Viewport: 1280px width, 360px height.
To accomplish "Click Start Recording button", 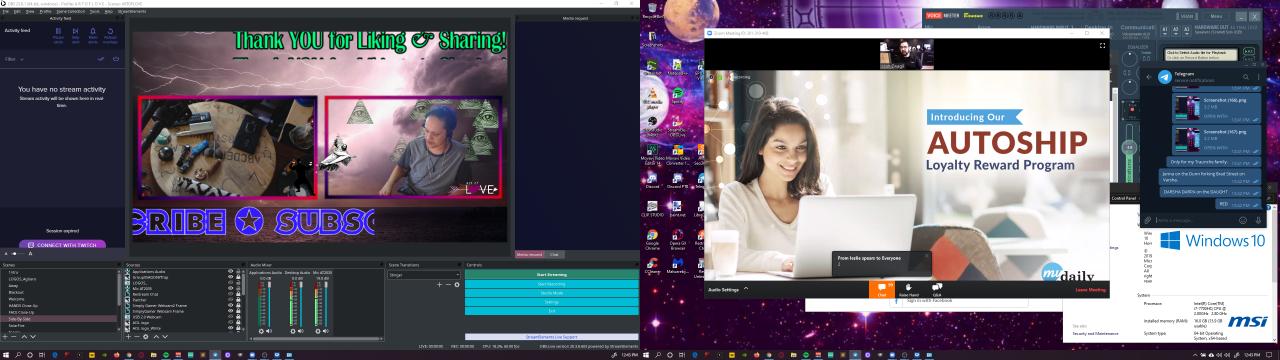I will (551, 283).
